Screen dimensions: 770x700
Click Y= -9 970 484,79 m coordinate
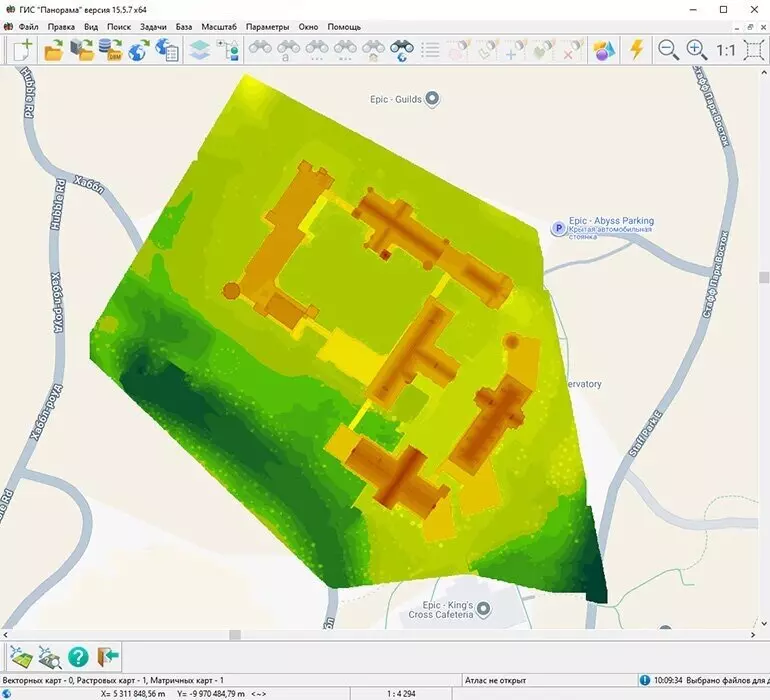tap(211, 694)
